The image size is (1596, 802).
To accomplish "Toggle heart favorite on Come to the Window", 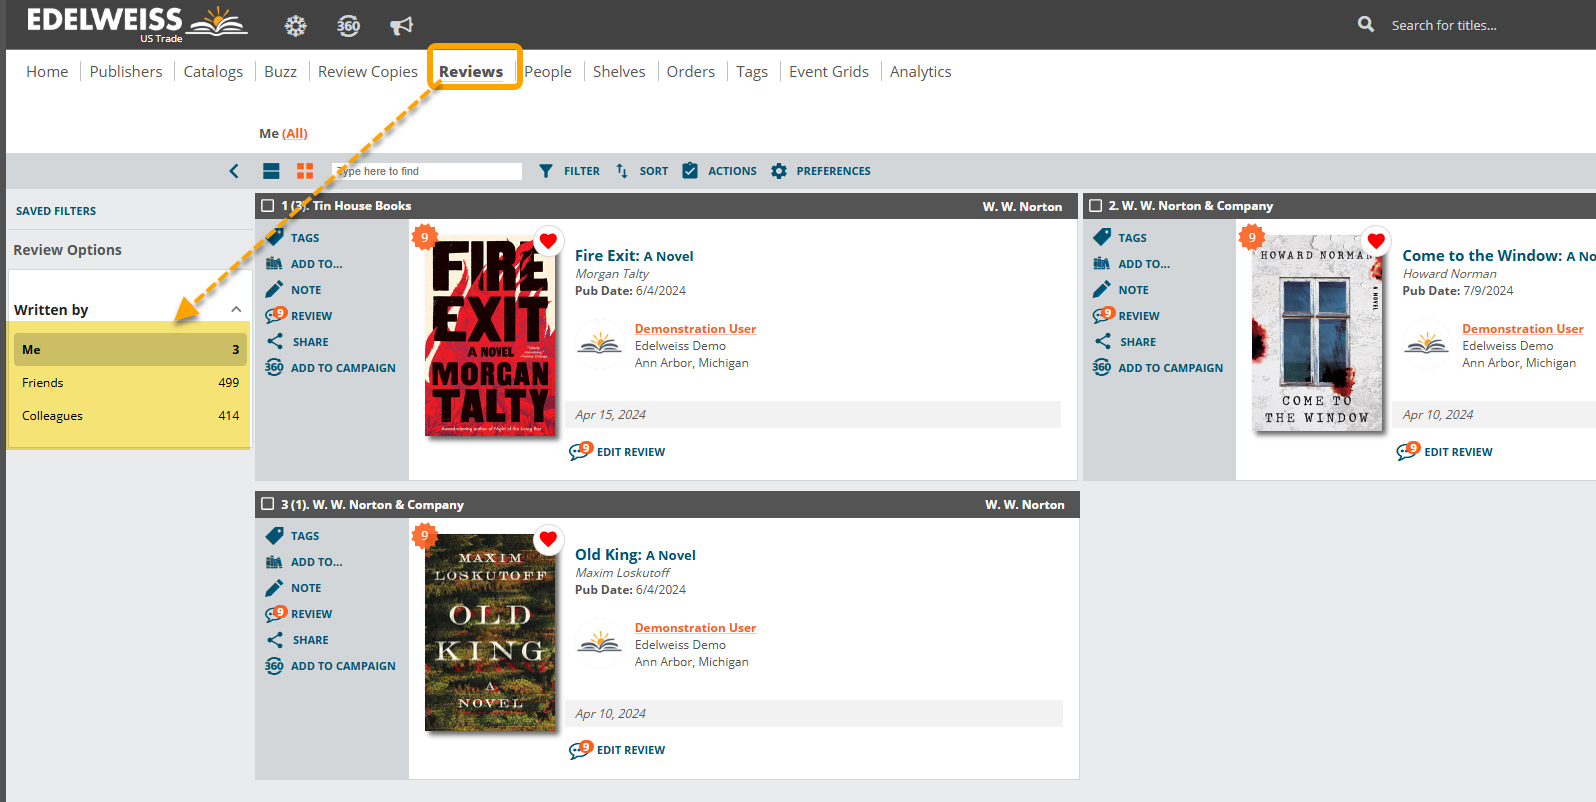I will tap(1376, 240).
